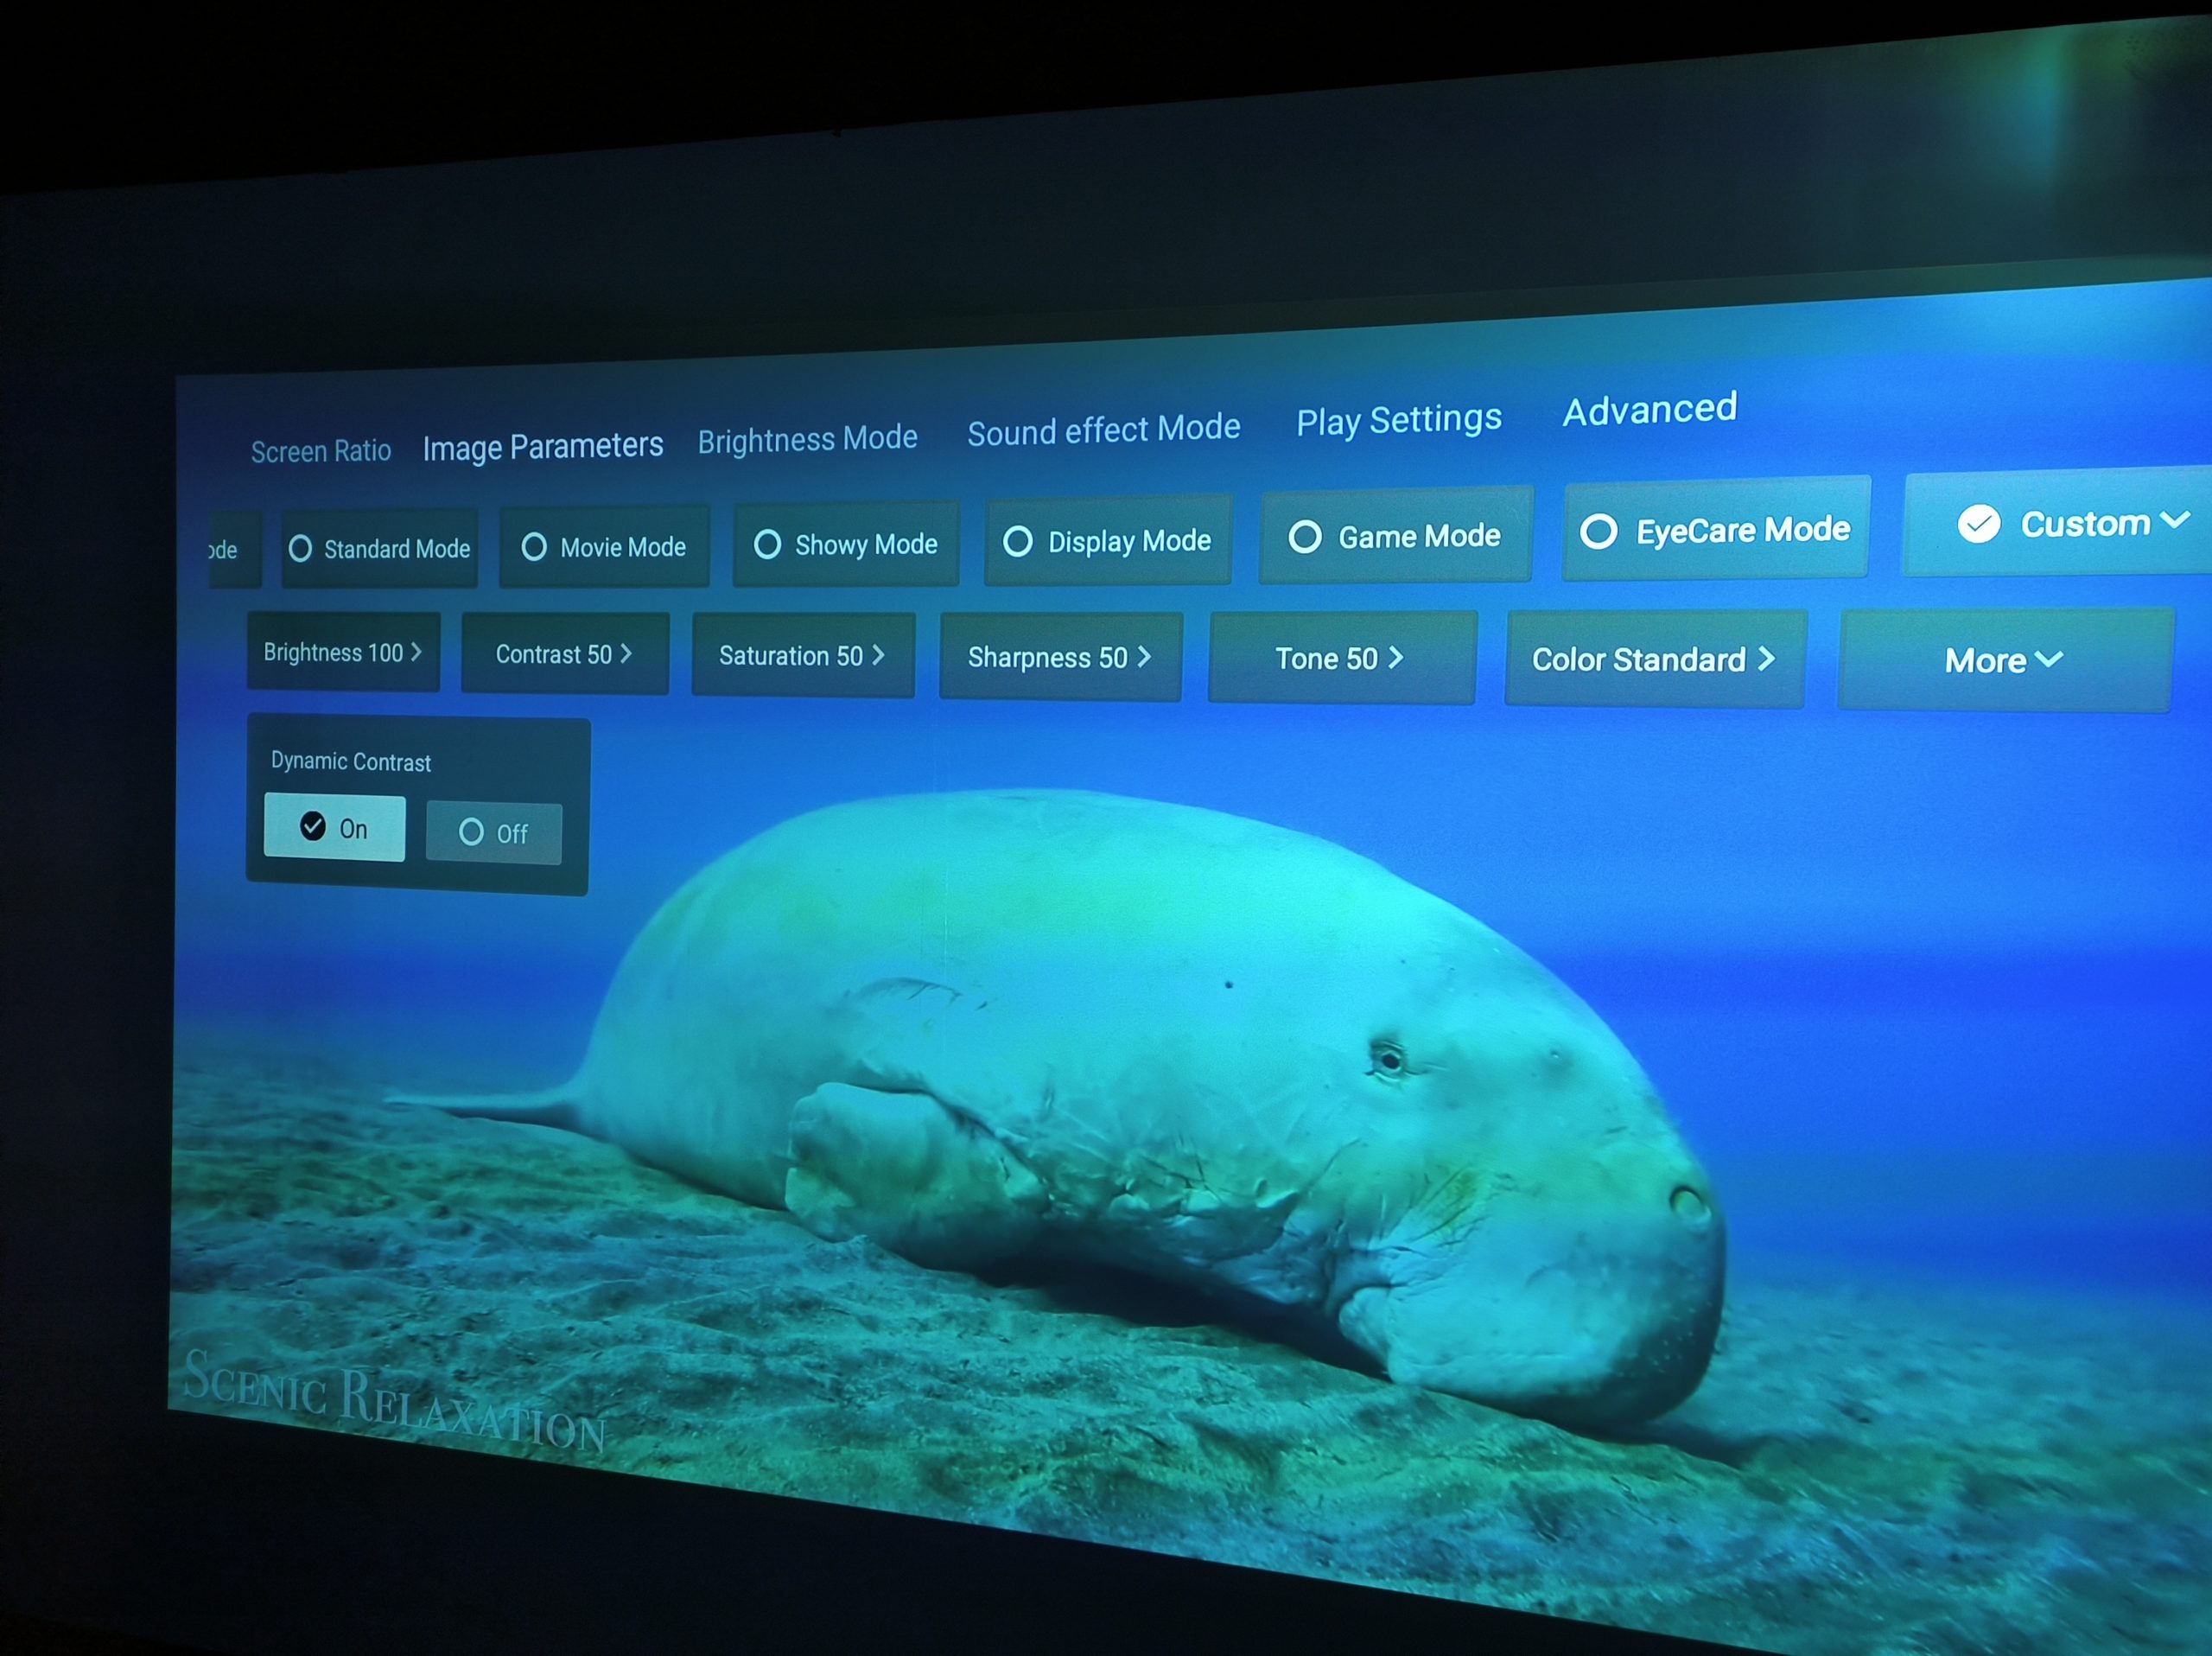Click the Tone 50 button
The width and height of the screenshot is (2212, 1656).
[x=1340, y=658]
